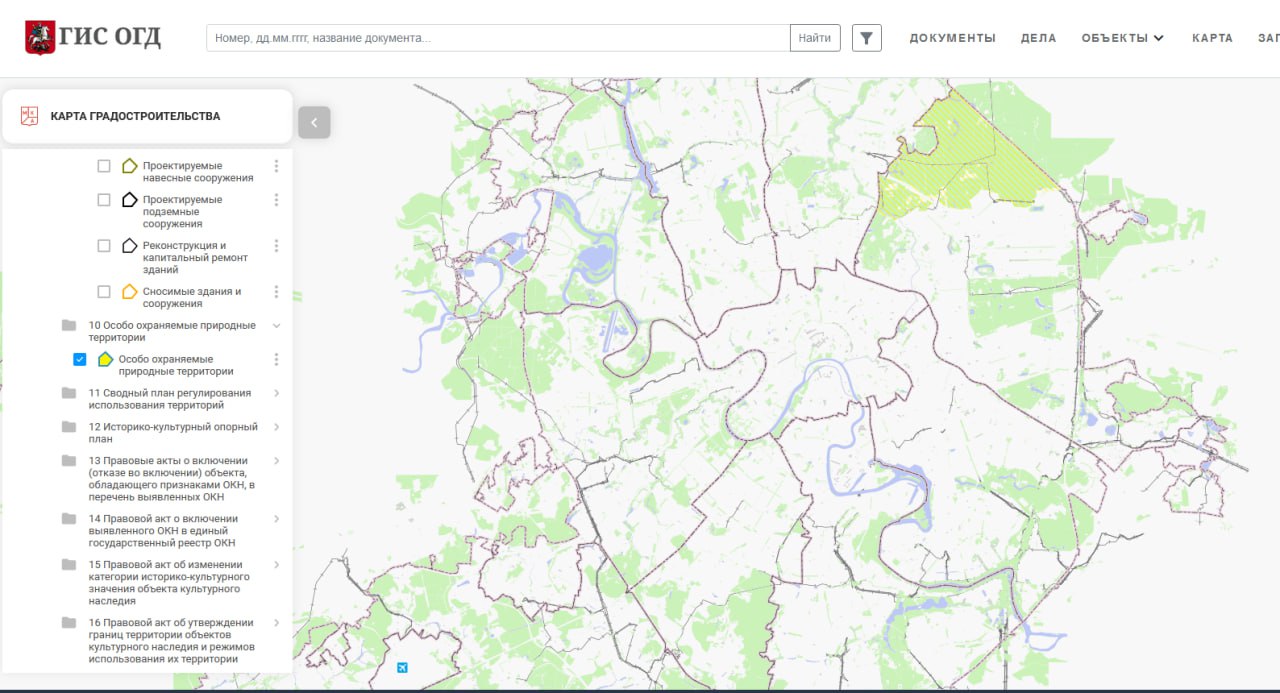Image resolution: width=1280 pixels, height=693 pixels.
Task: Click the ГИС ОГД logo
Action: pyautogui.click(x=93, y=38)
